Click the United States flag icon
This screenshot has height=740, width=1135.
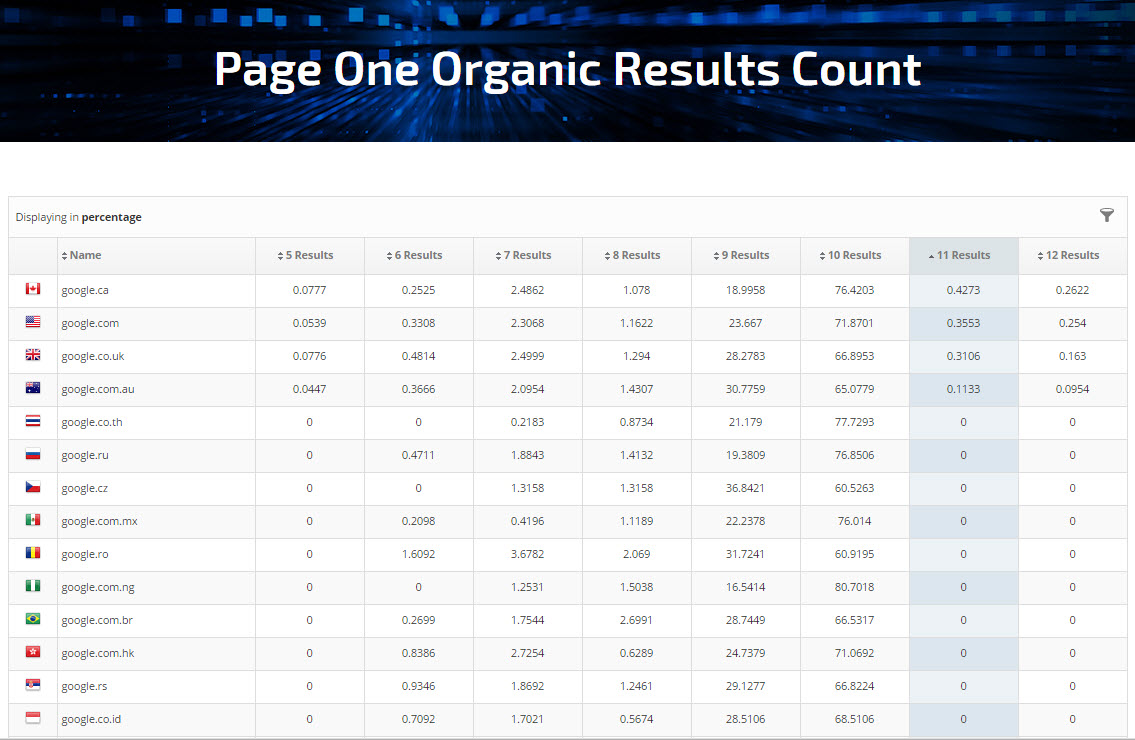coord(33,321)
